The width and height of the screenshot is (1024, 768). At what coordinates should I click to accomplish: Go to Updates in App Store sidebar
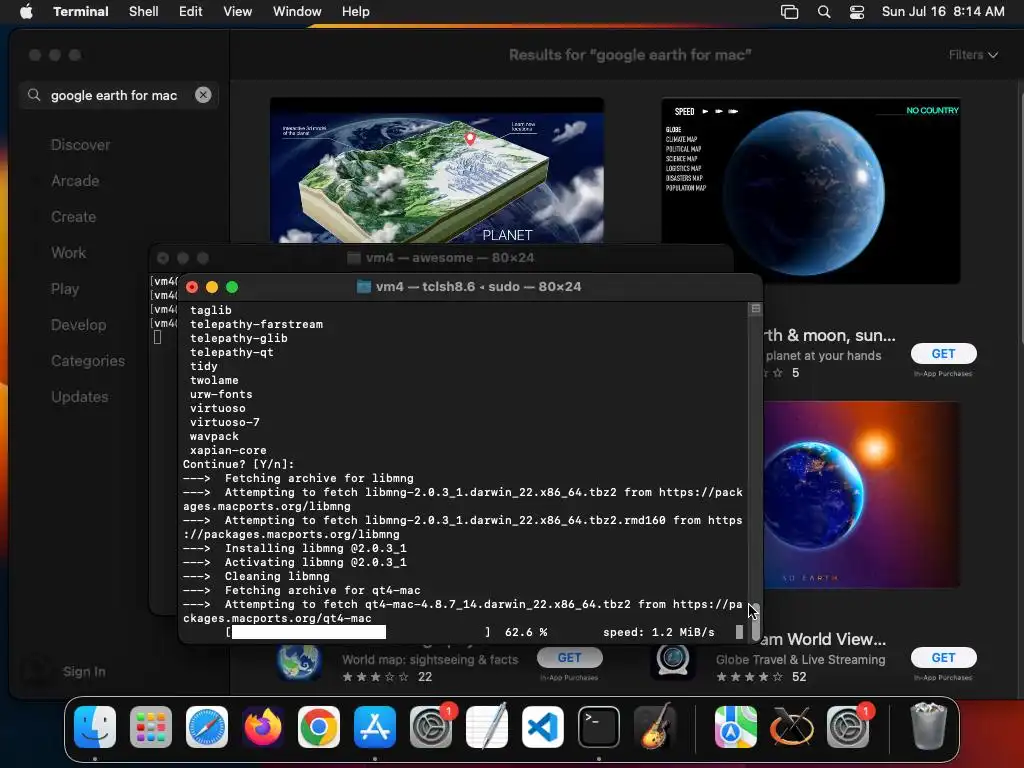80,397
